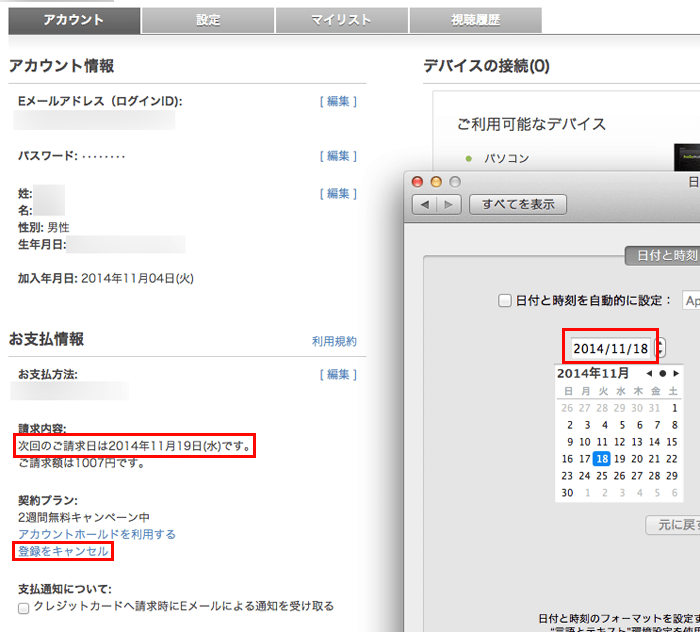Screen dimensions: 700x632
Task: Select day 19 in the November calendar
Action: (x=619, y=459)
